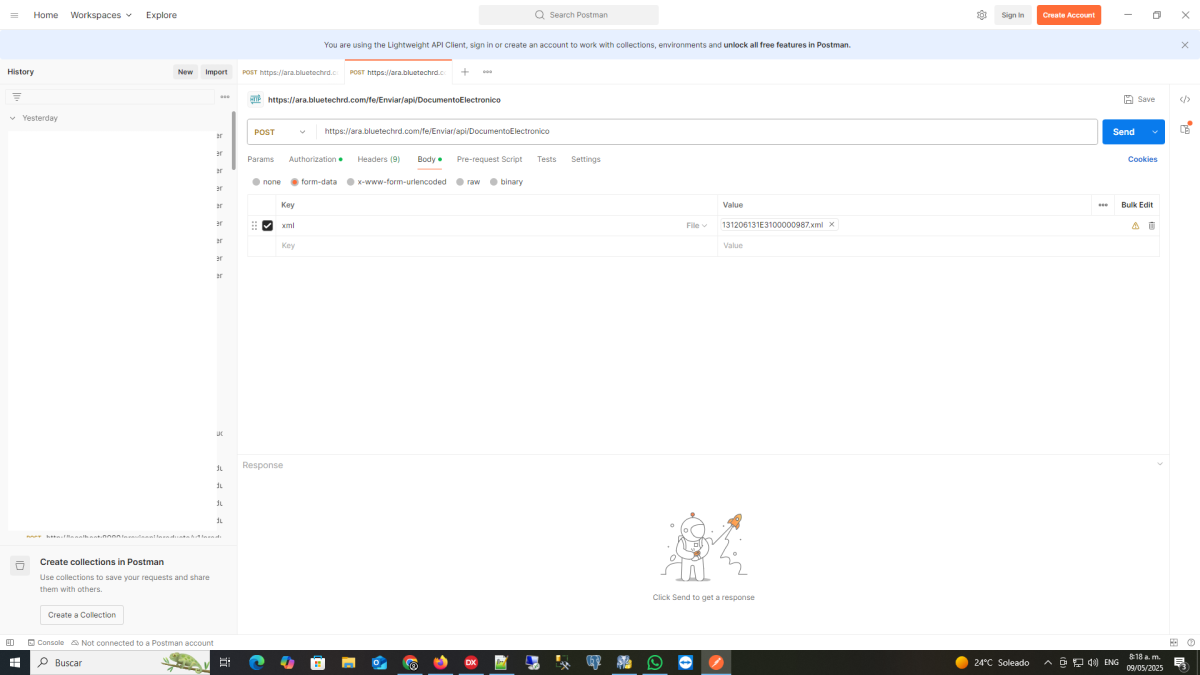This screenshot has width=1200, height=675.
Task: Click the sidebar vertical scrollbar
Action: coord(234,140)
